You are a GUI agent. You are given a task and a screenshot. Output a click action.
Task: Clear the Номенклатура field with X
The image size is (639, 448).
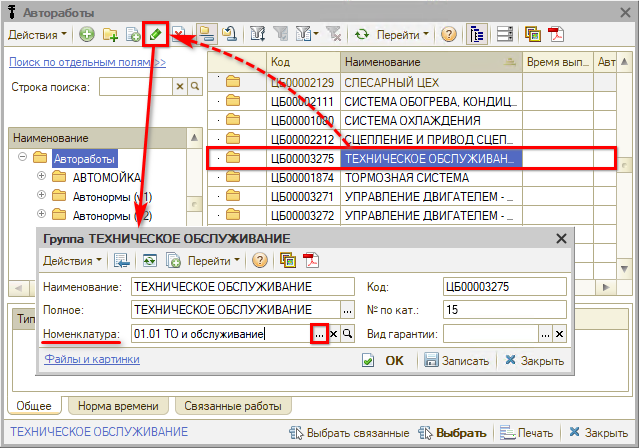[333, 334]
